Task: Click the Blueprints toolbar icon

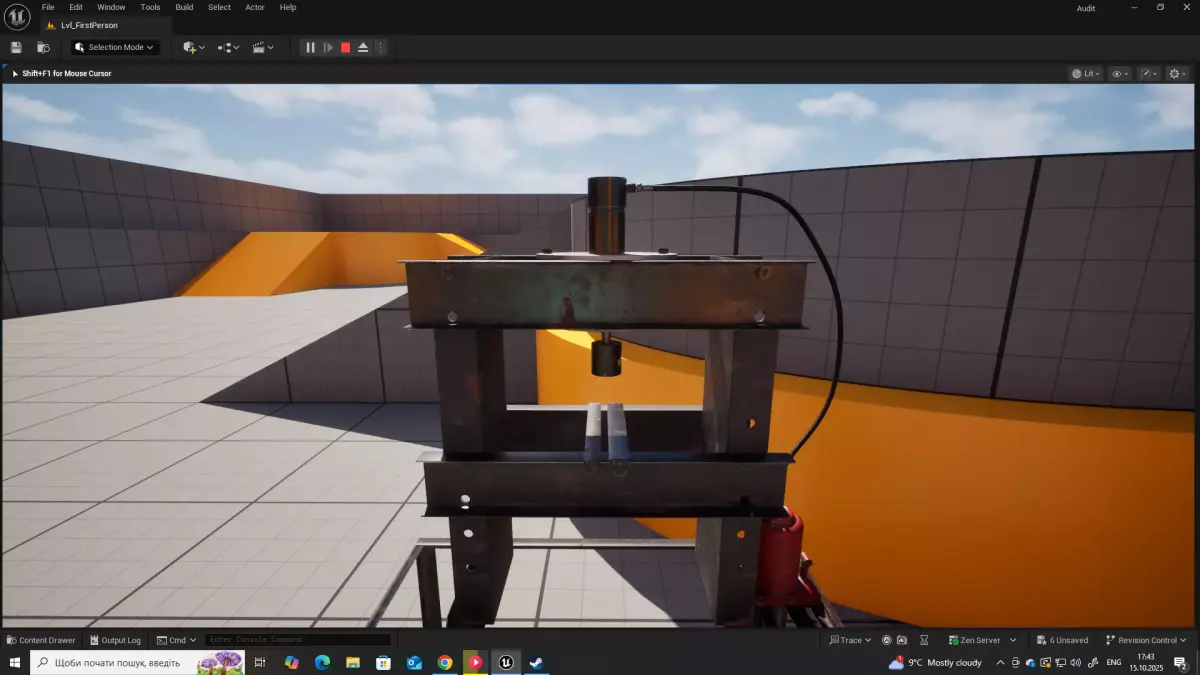Action: click(x=223, y=47)
